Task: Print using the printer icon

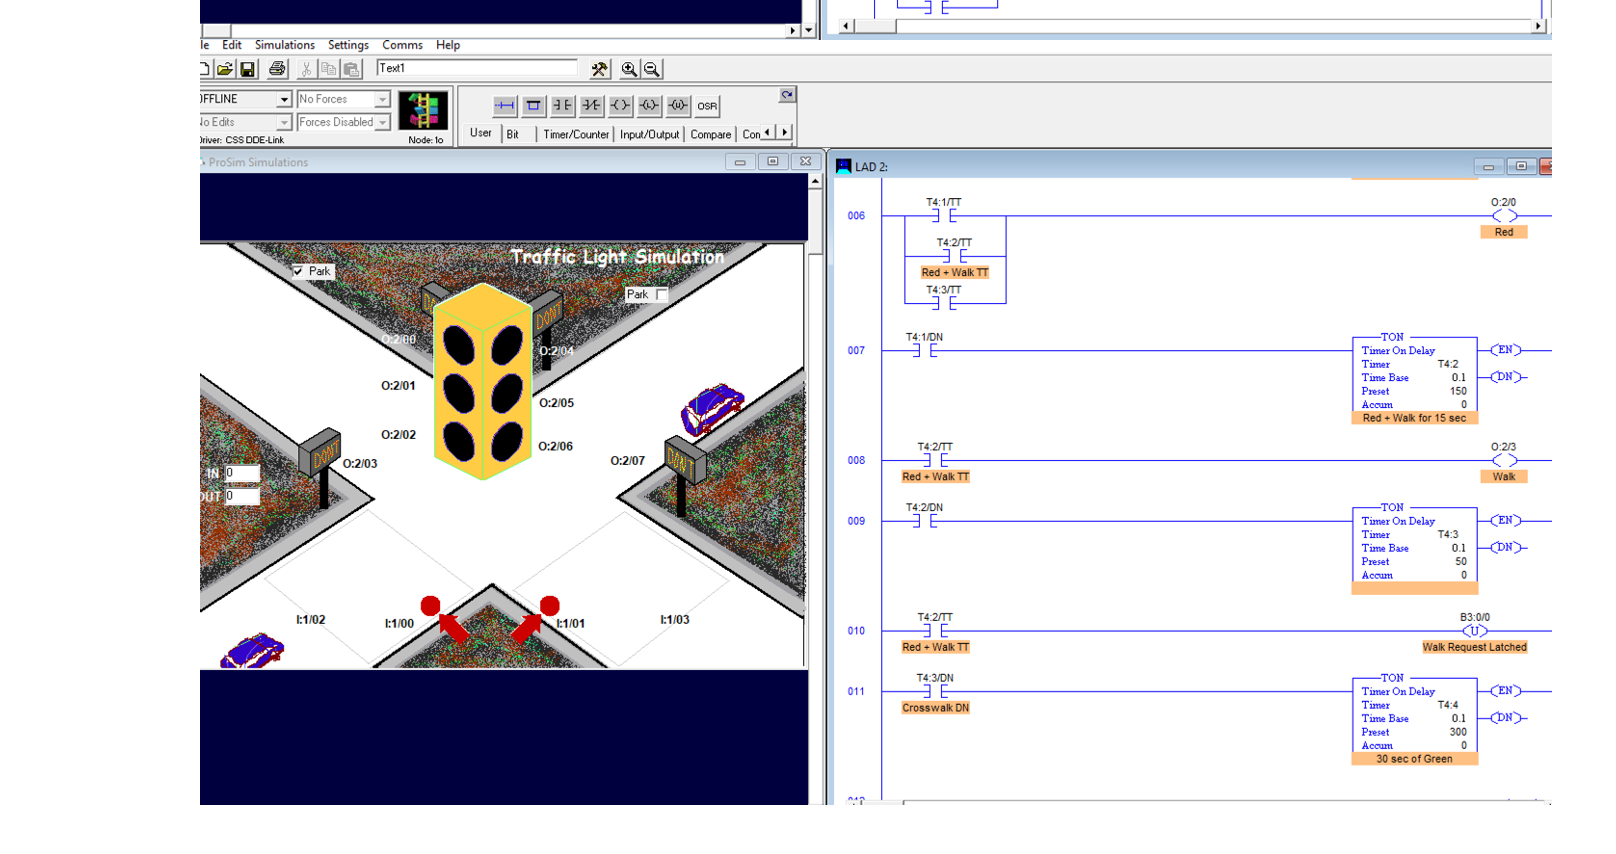Action: [x=277, y=69]
